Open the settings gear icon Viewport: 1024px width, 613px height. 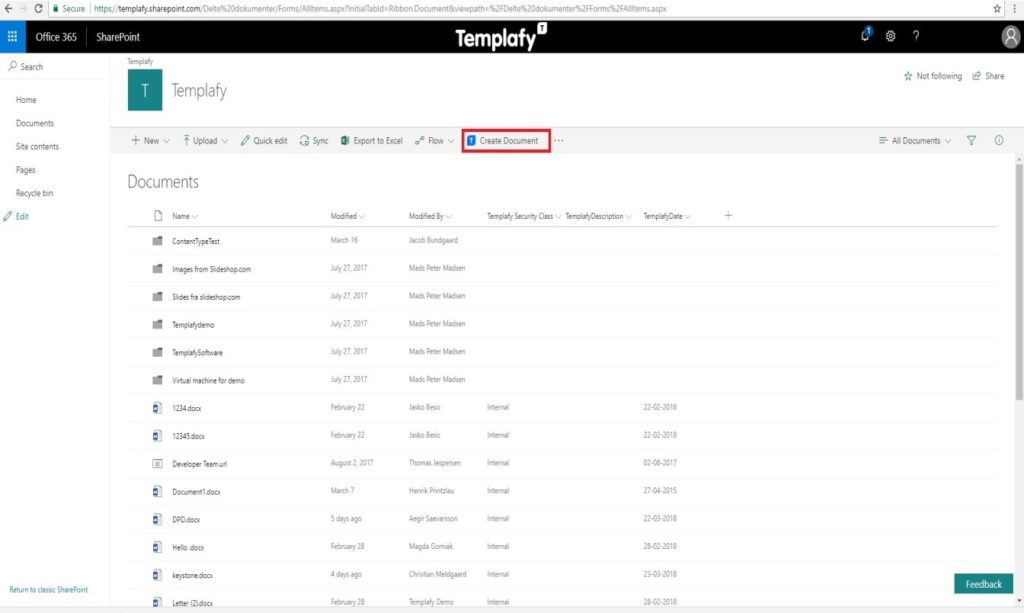tap(890, 37)
